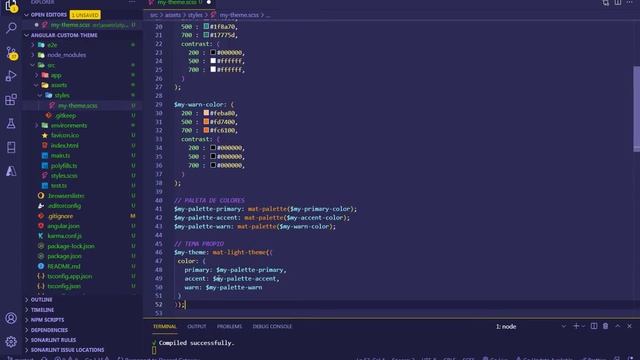
Task: Open the Testing flask view
Action: coord(11,123)
